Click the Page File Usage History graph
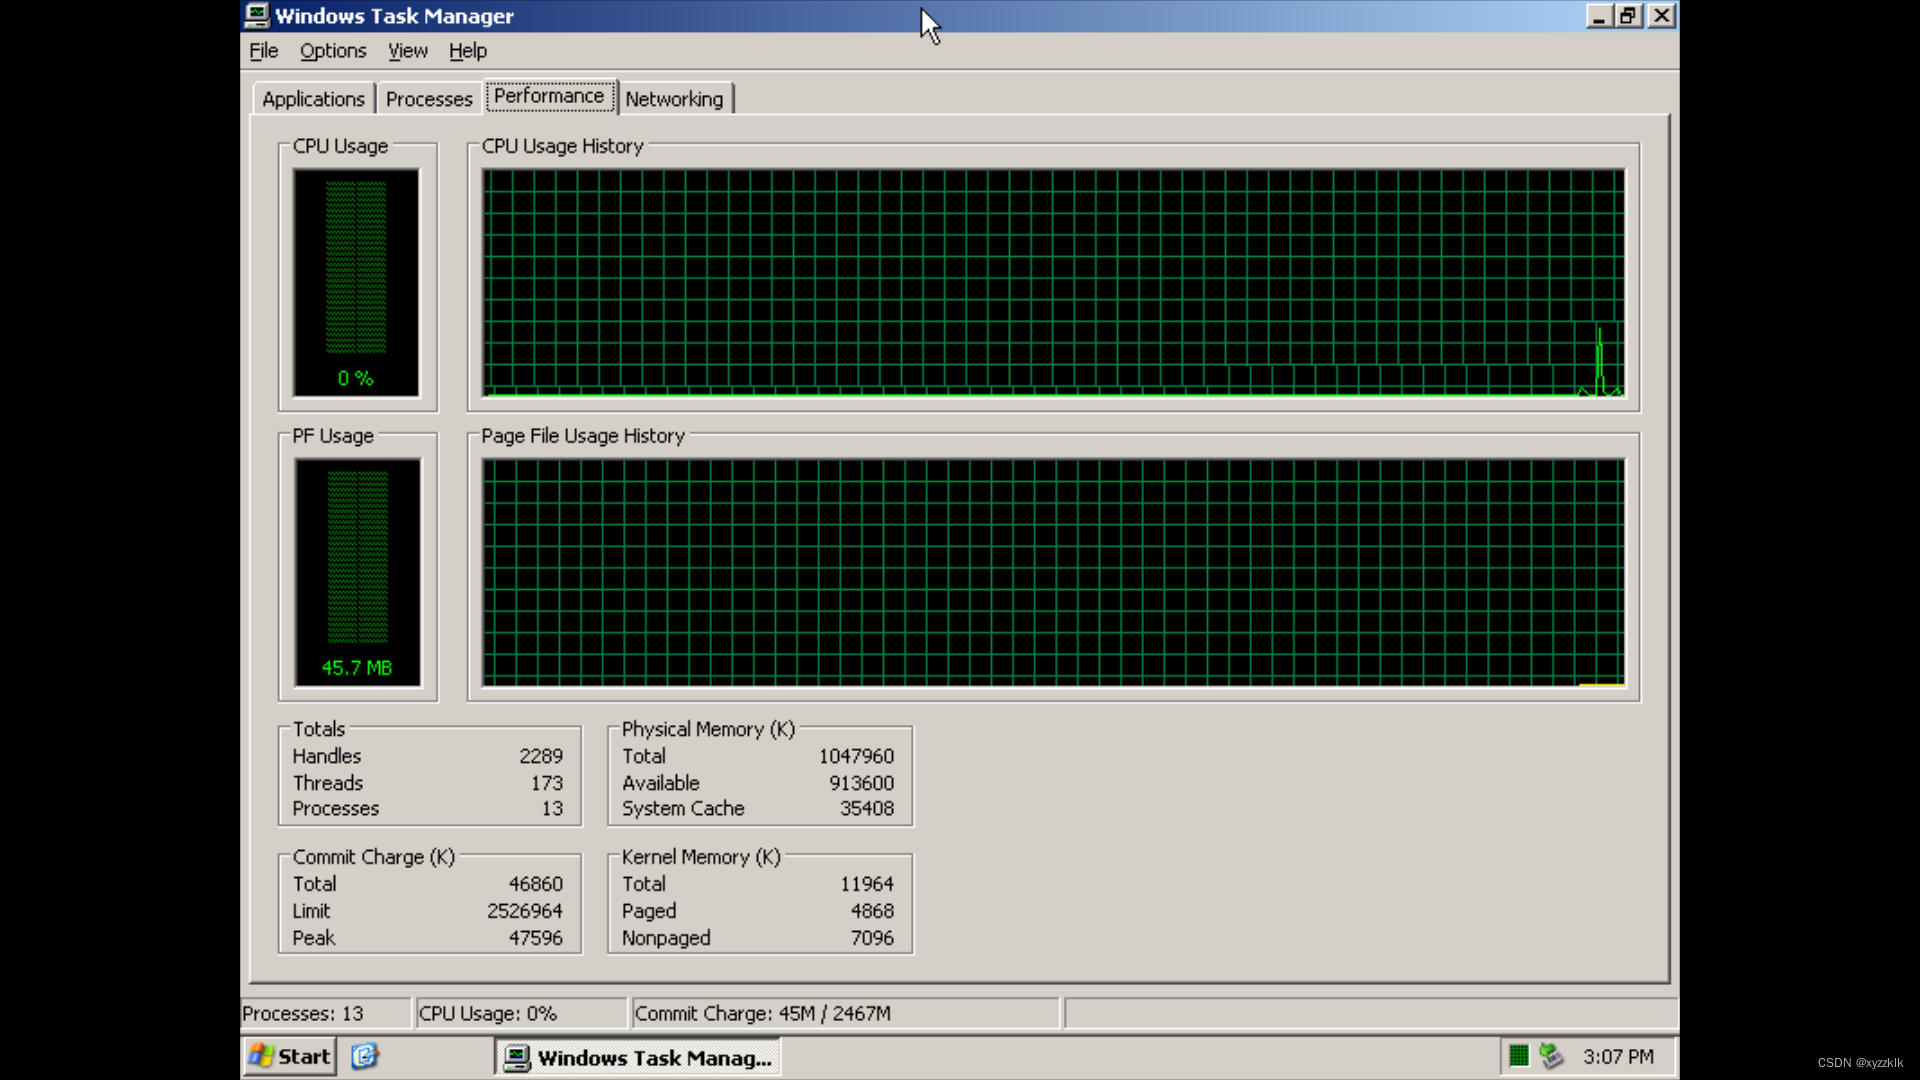This screenshot has width=1920, height=1080. click(x=1053, y=573)
